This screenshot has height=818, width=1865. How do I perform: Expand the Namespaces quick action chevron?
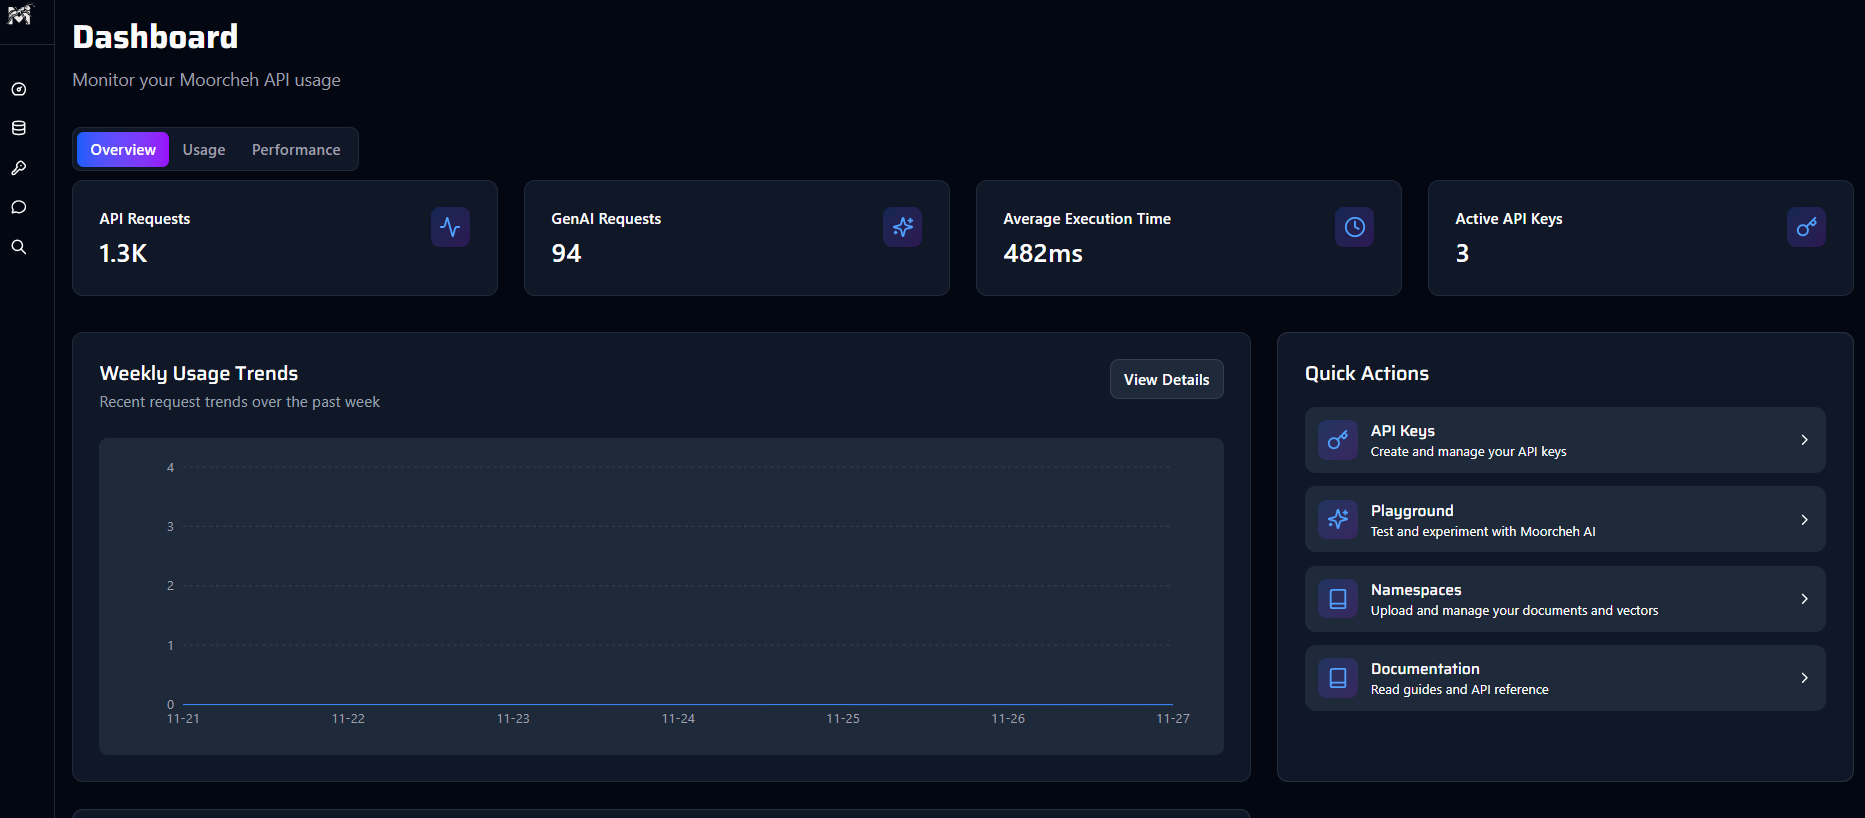(1804, 599)
